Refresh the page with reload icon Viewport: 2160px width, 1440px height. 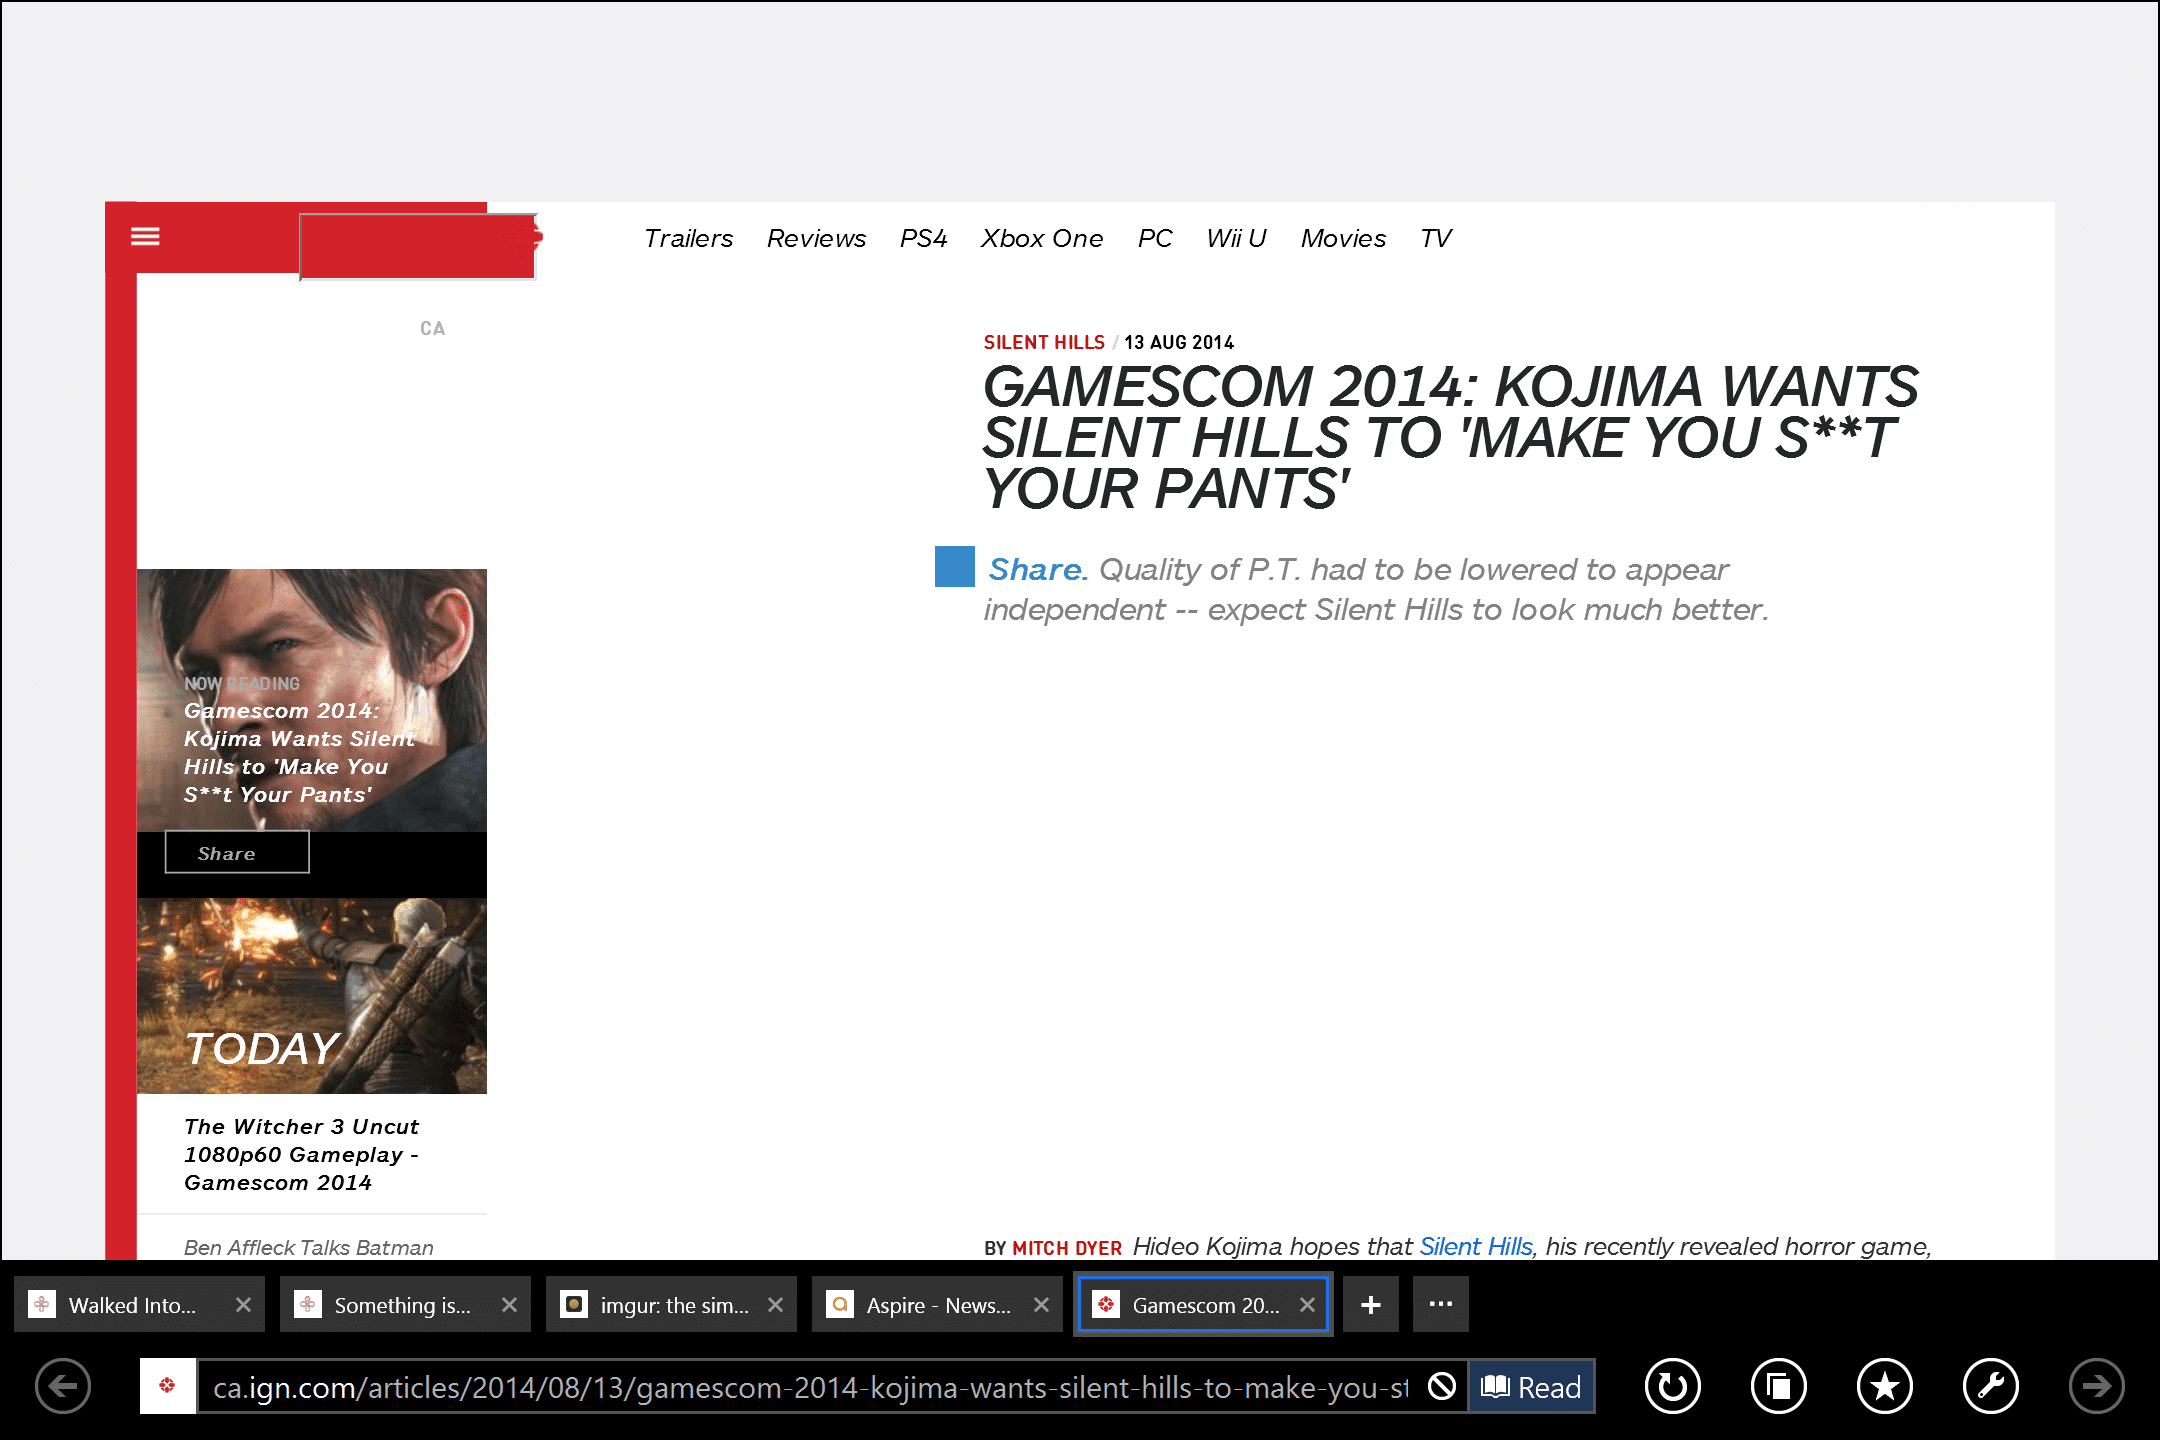(x=1672, y=1386)
